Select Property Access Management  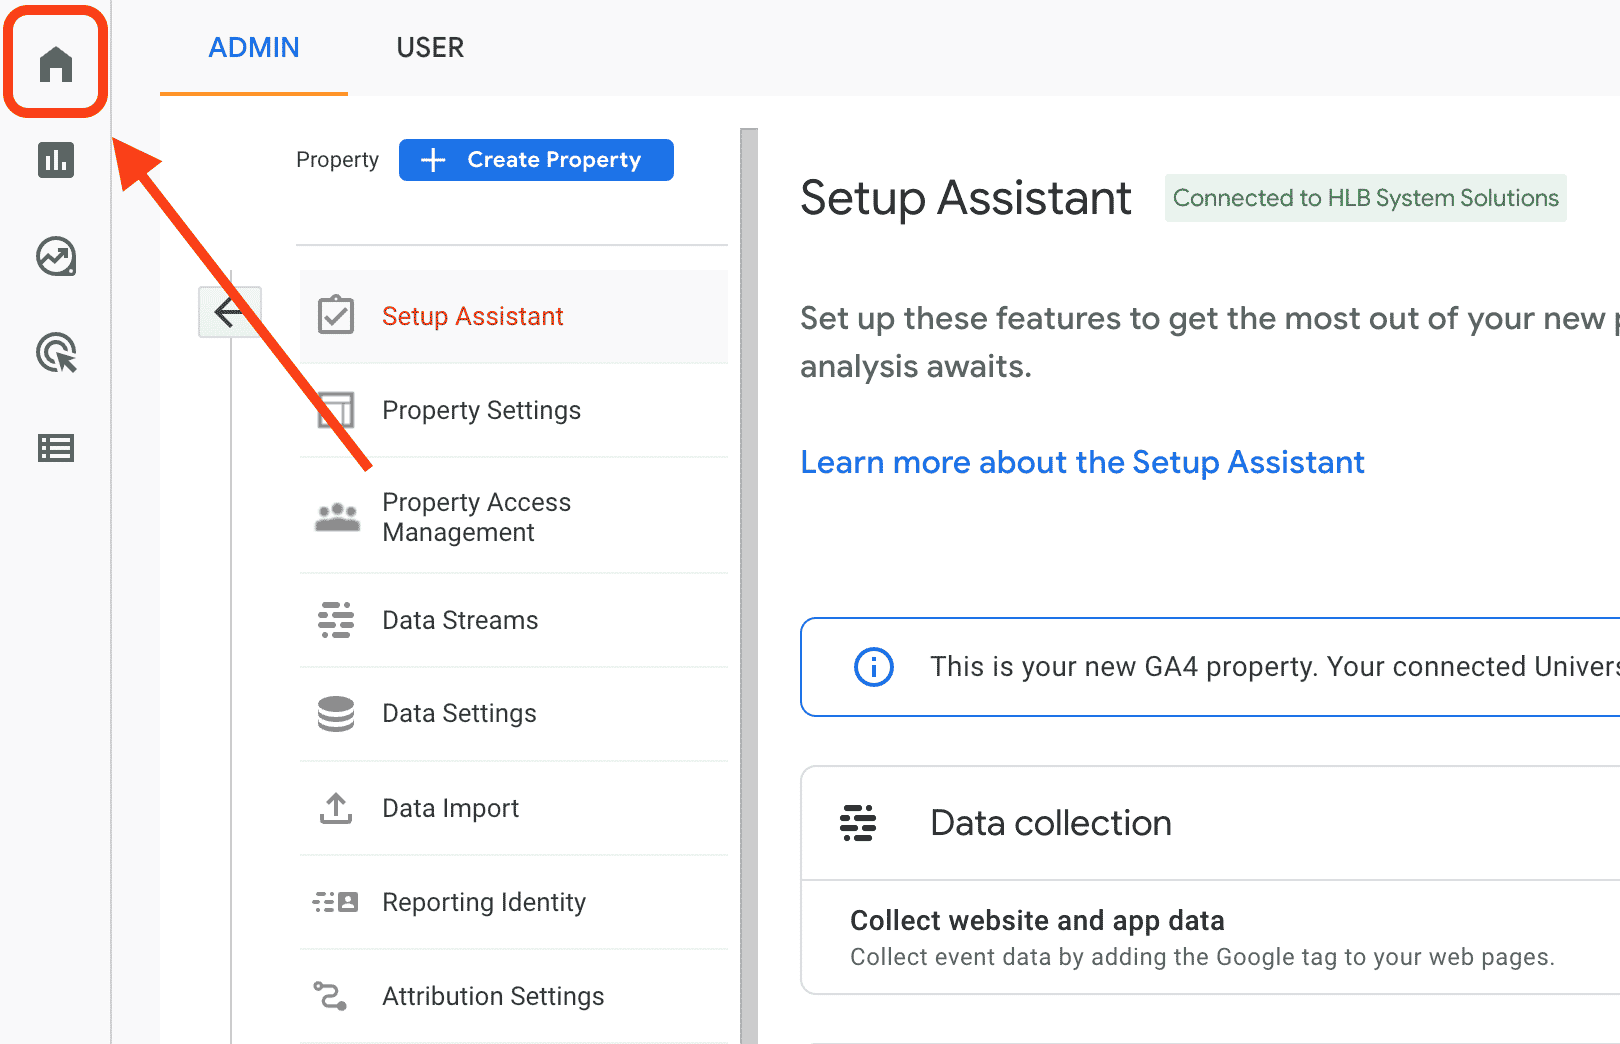point(477,516)
